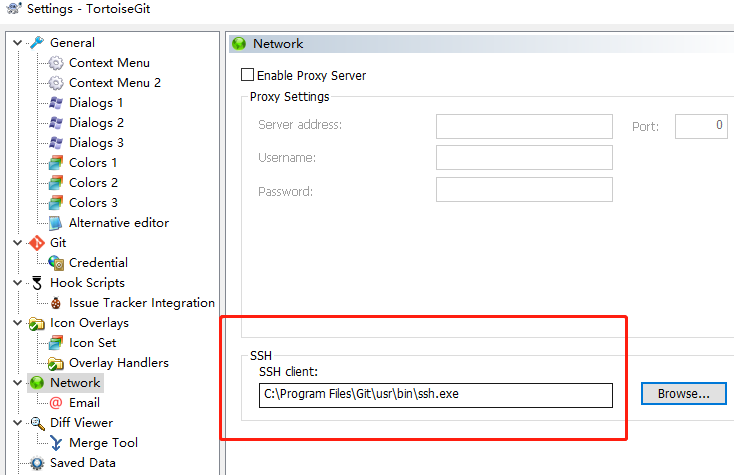Click the Saved Data gear icon
The width and height of the screenshot is (734, 475).
tap(37, 463)
